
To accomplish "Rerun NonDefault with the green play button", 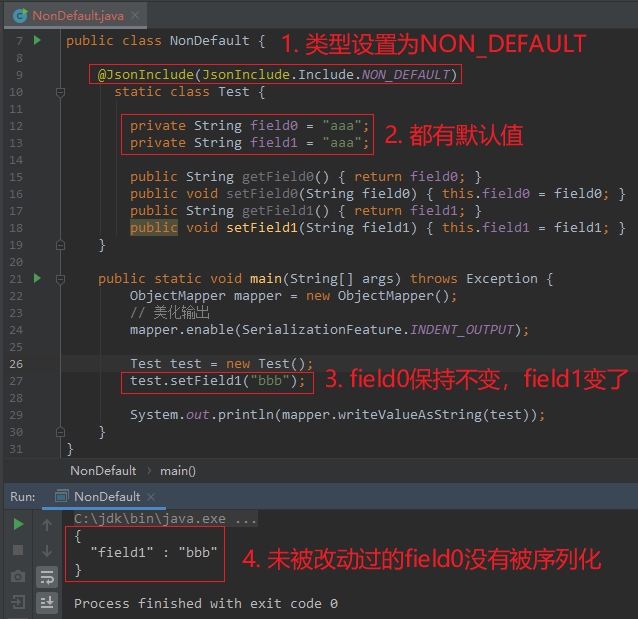I will click(x=18, y=524).
